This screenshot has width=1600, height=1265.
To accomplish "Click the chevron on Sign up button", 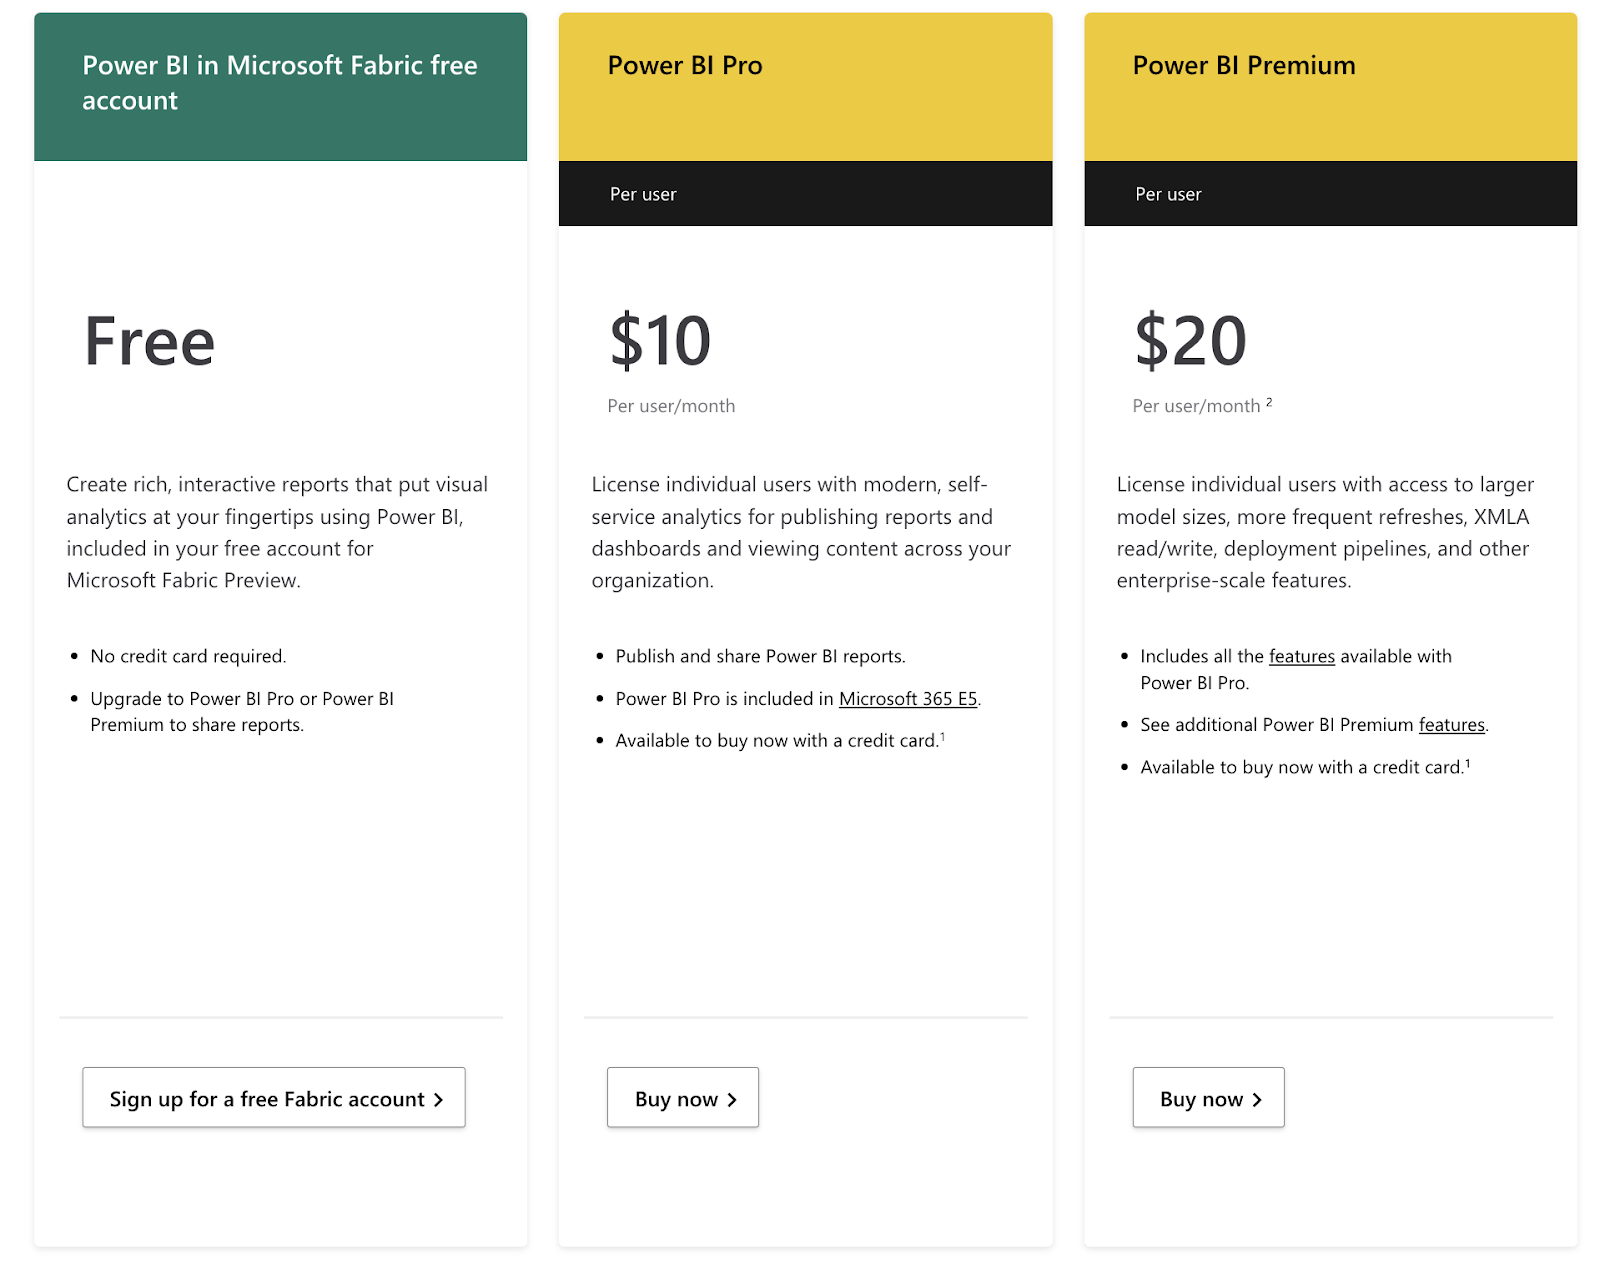I will (438, 1098).
